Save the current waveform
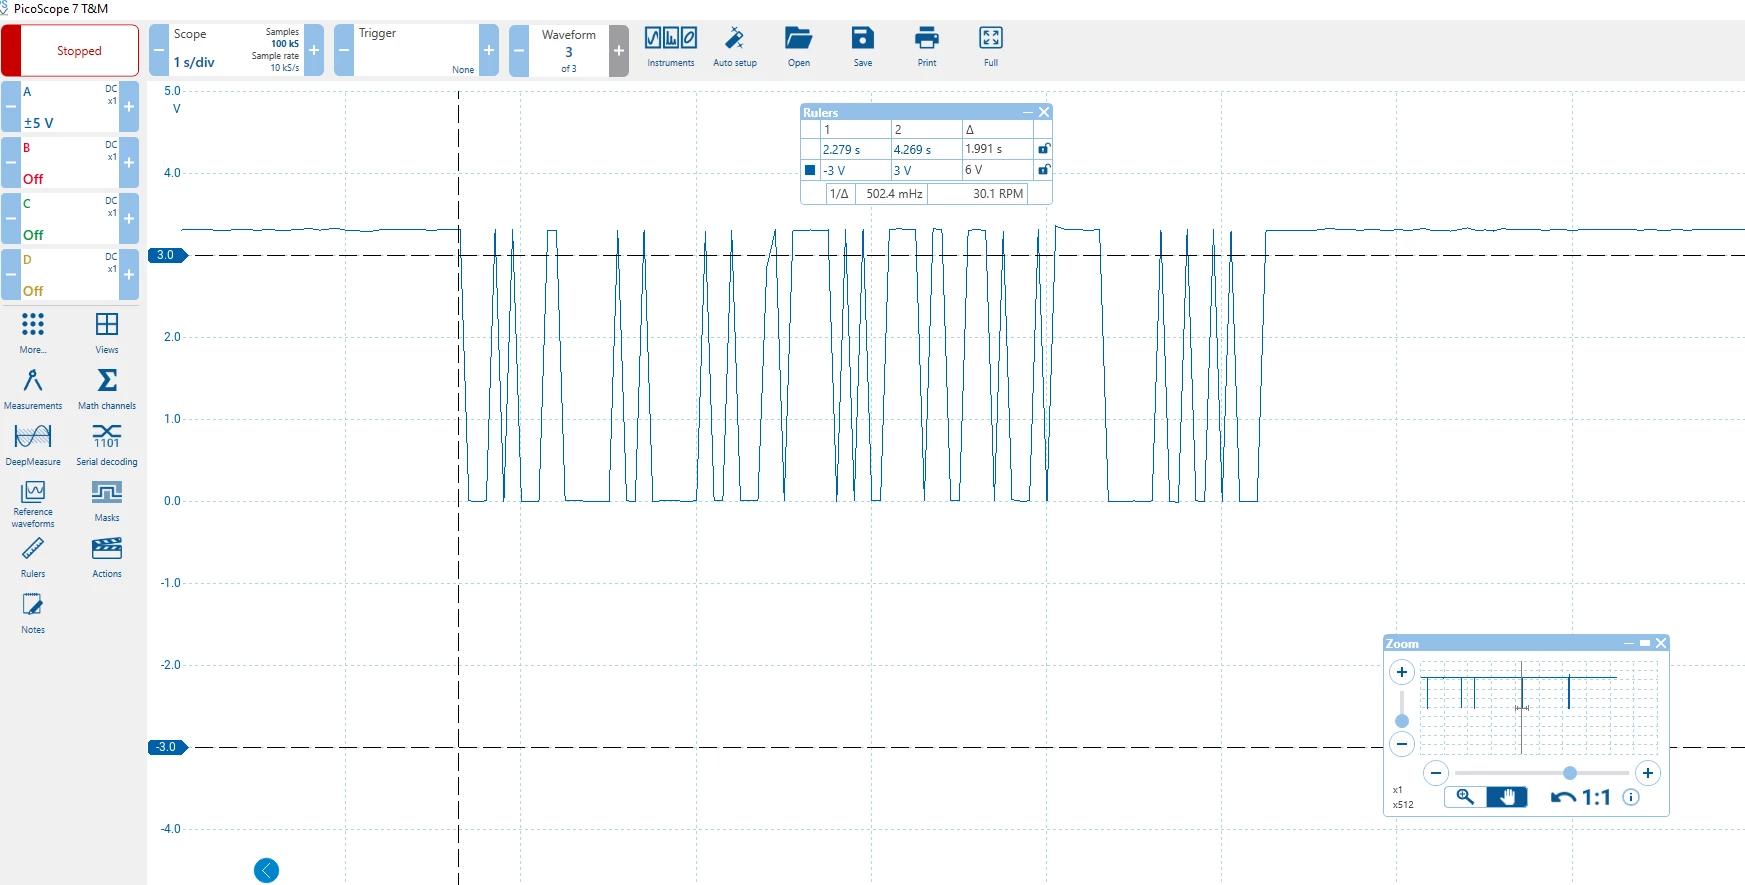1745x885 pixels. pyautogui.click(x=863, y=47)
